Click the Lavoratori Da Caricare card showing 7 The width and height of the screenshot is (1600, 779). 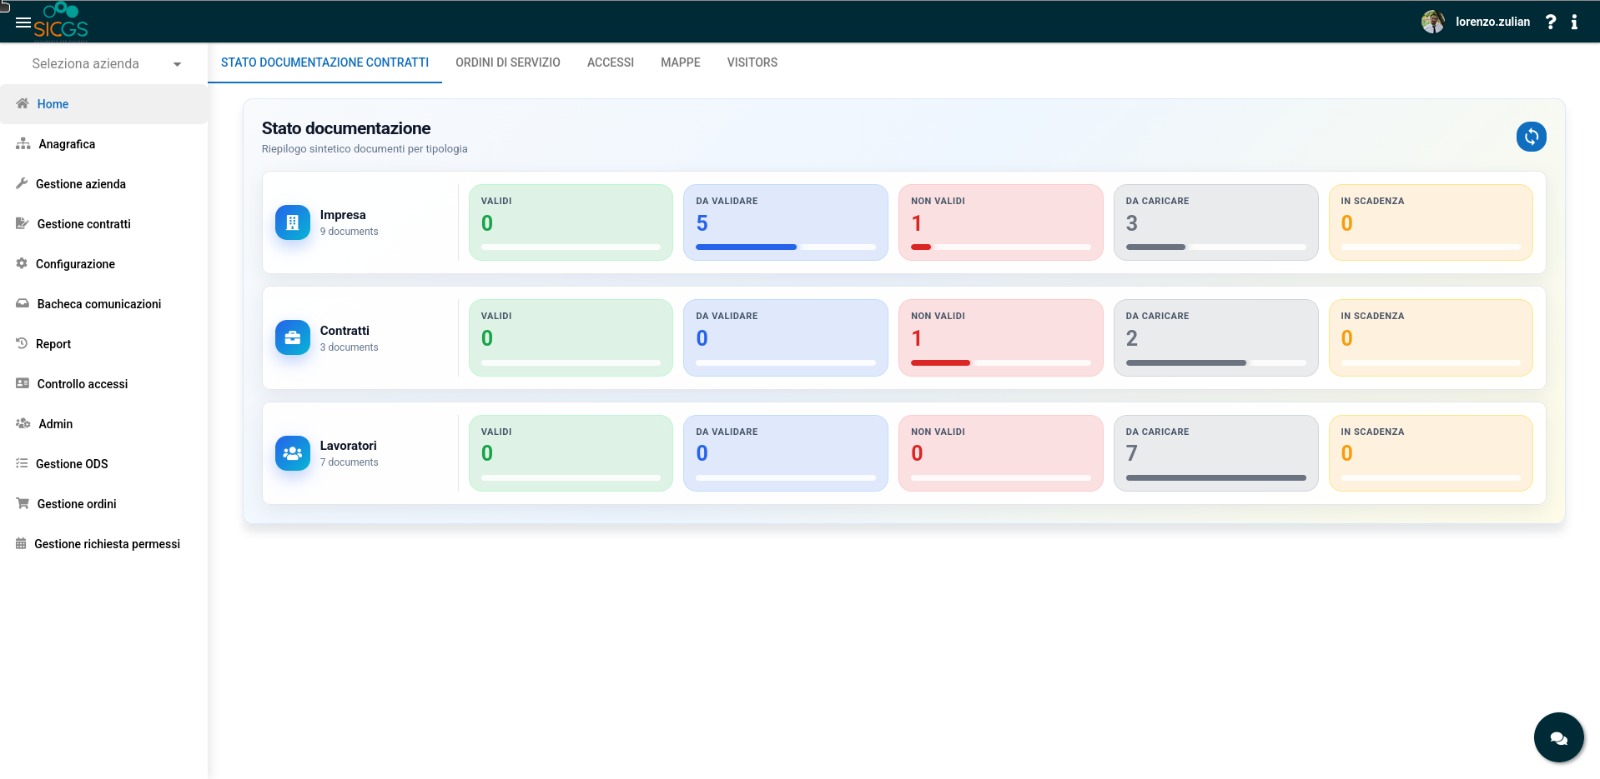1216,453
